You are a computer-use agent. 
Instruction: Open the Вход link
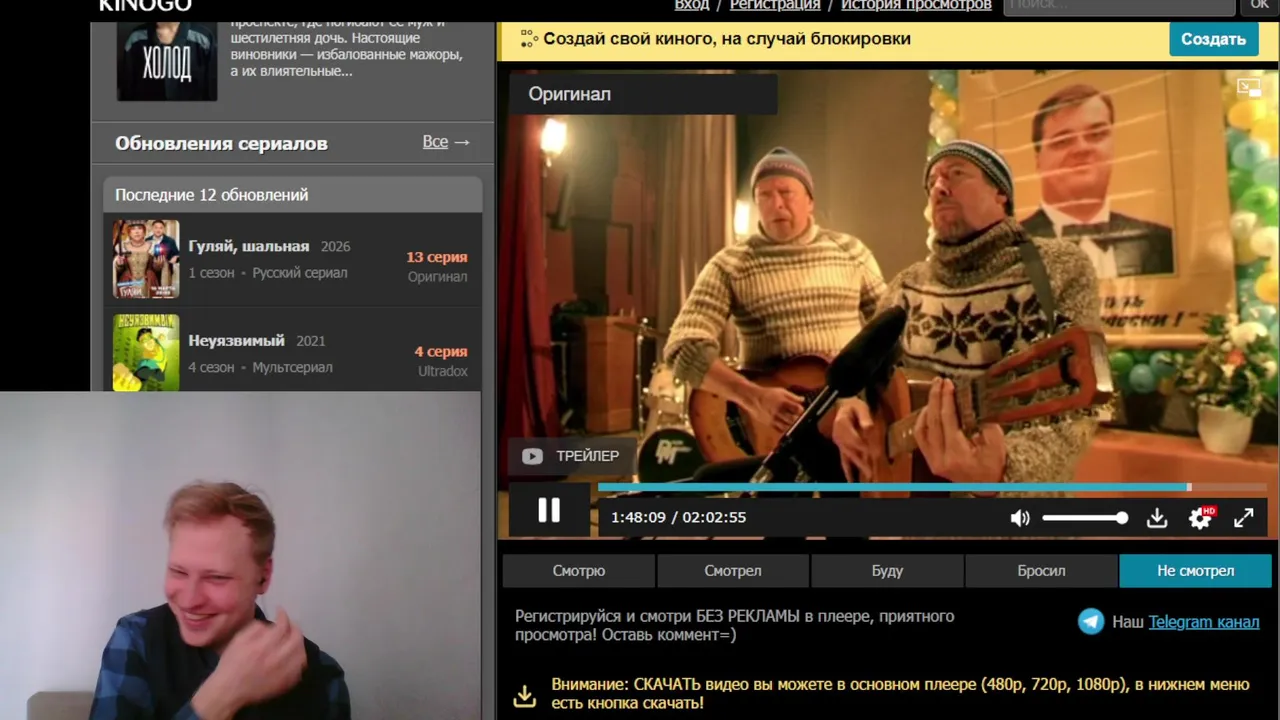click(692, 5)
